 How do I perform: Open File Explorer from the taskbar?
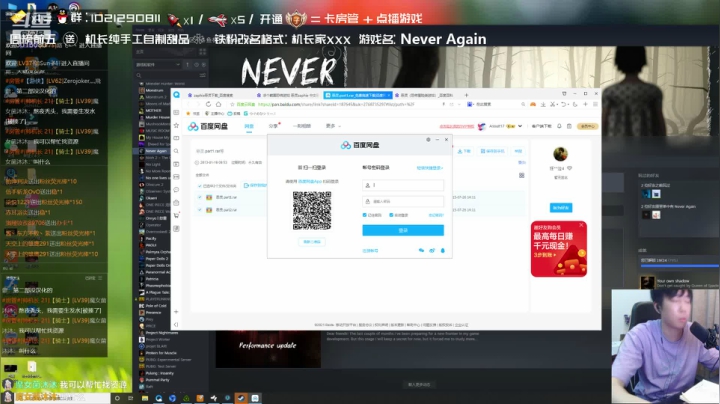(145, 398)
